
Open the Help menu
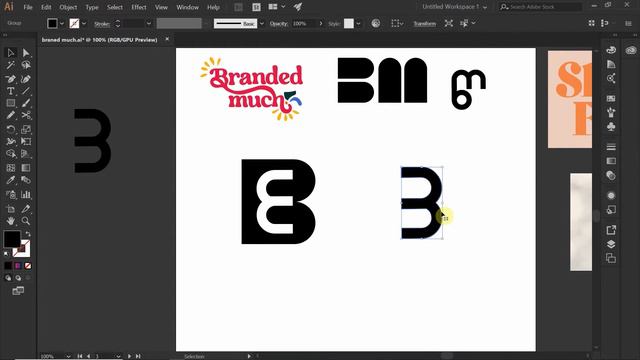tap(213, 7)
